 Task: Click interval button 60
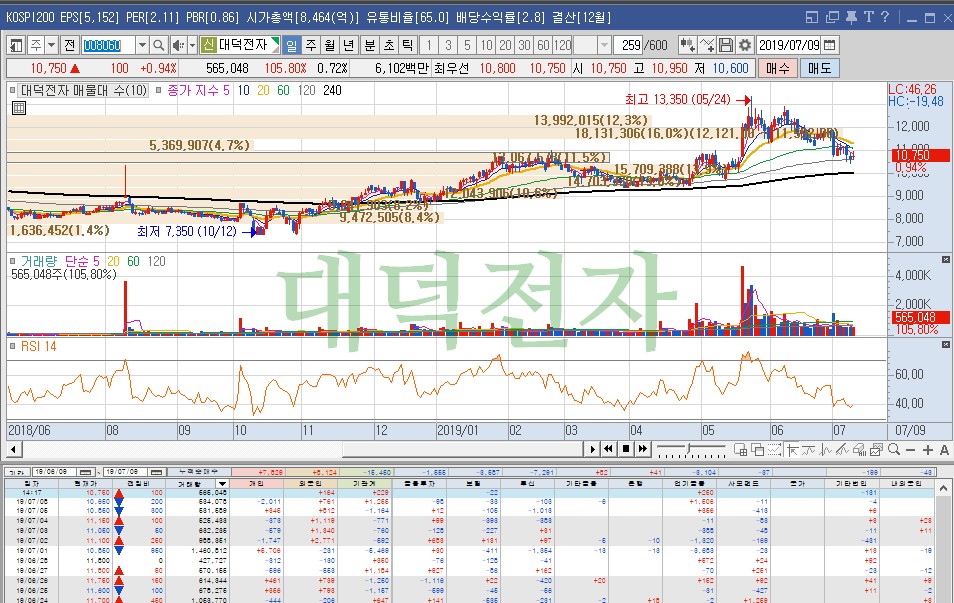(x=543, y=45)
